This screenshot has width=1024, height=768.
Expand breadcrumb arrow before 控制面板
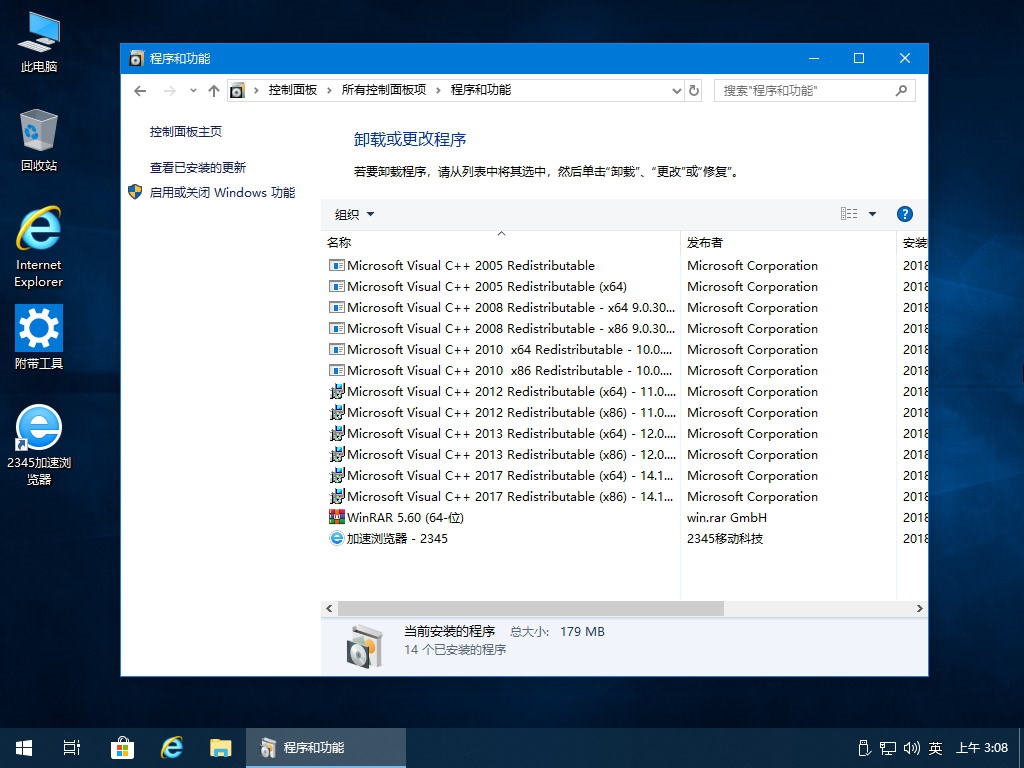coord(256,91)
